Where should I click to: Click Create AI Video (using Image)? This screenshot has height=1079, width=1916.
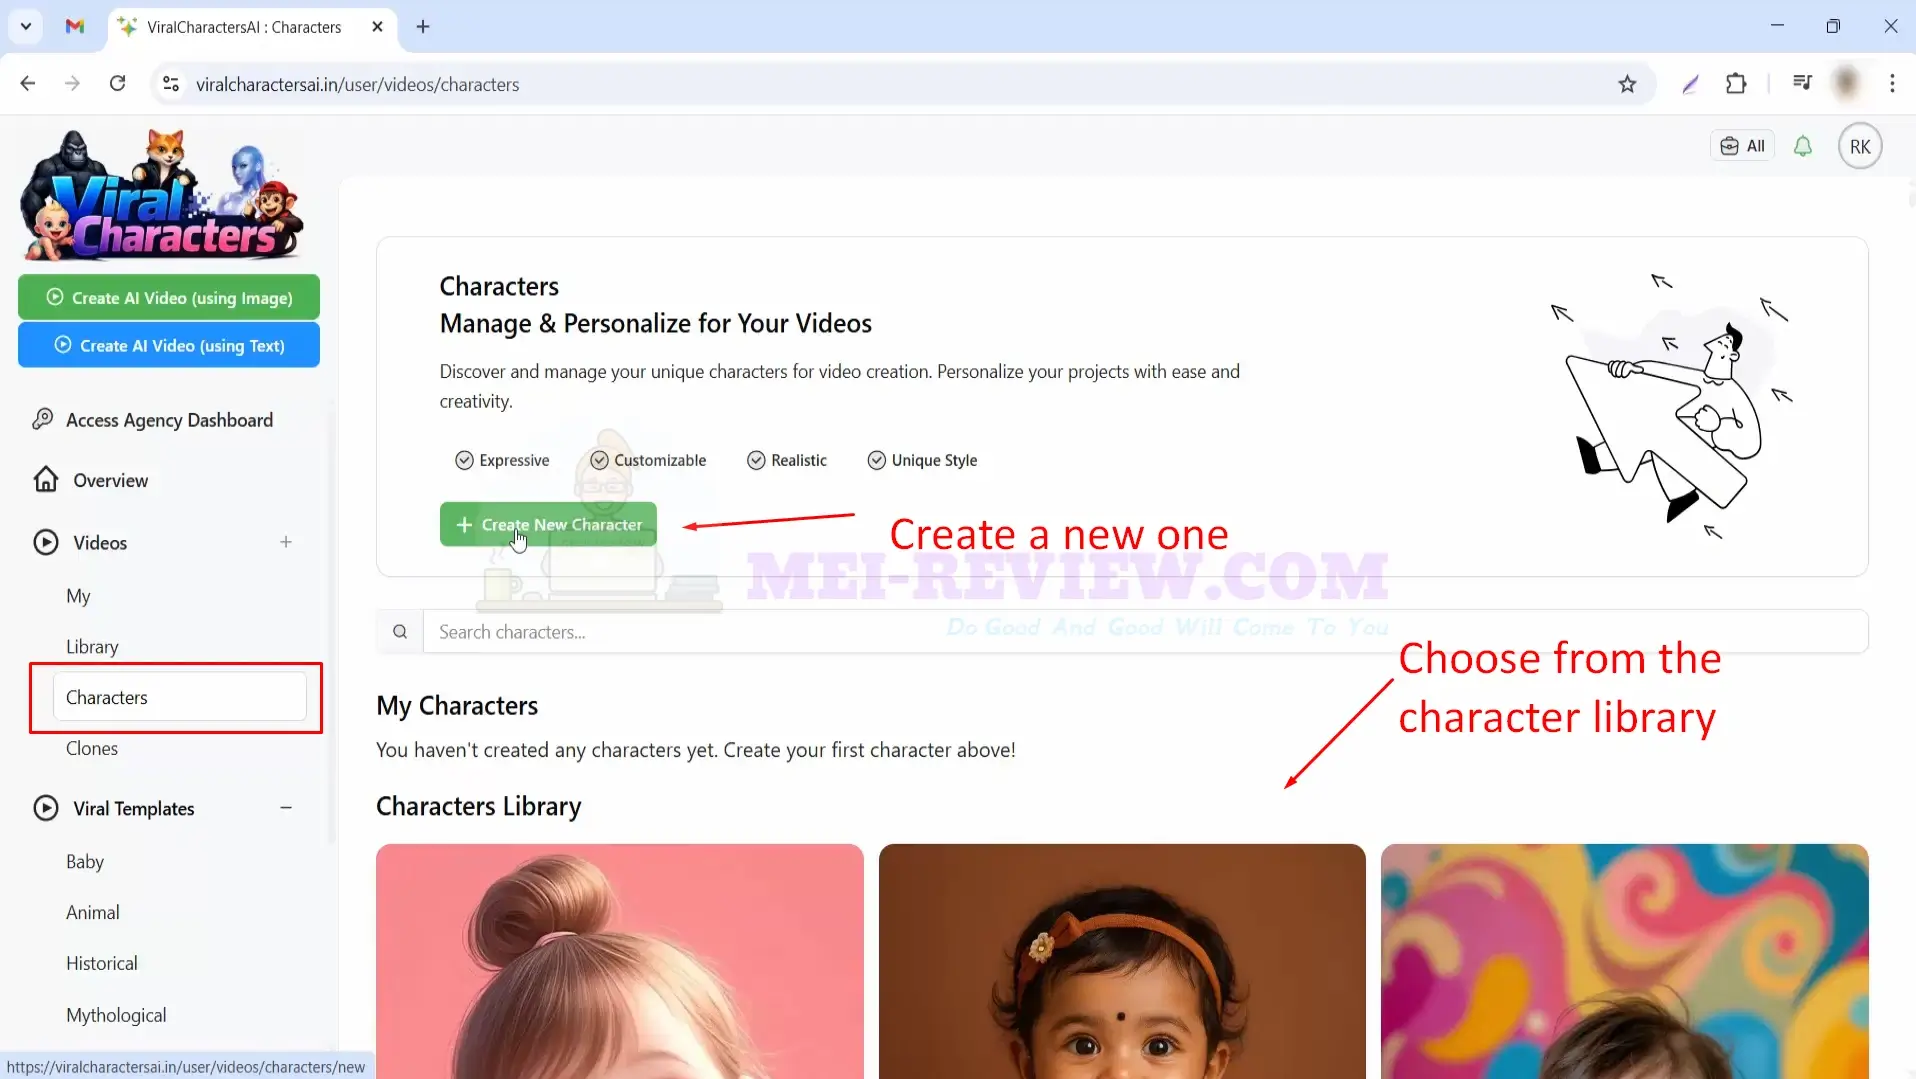click(x=169, y=298)
